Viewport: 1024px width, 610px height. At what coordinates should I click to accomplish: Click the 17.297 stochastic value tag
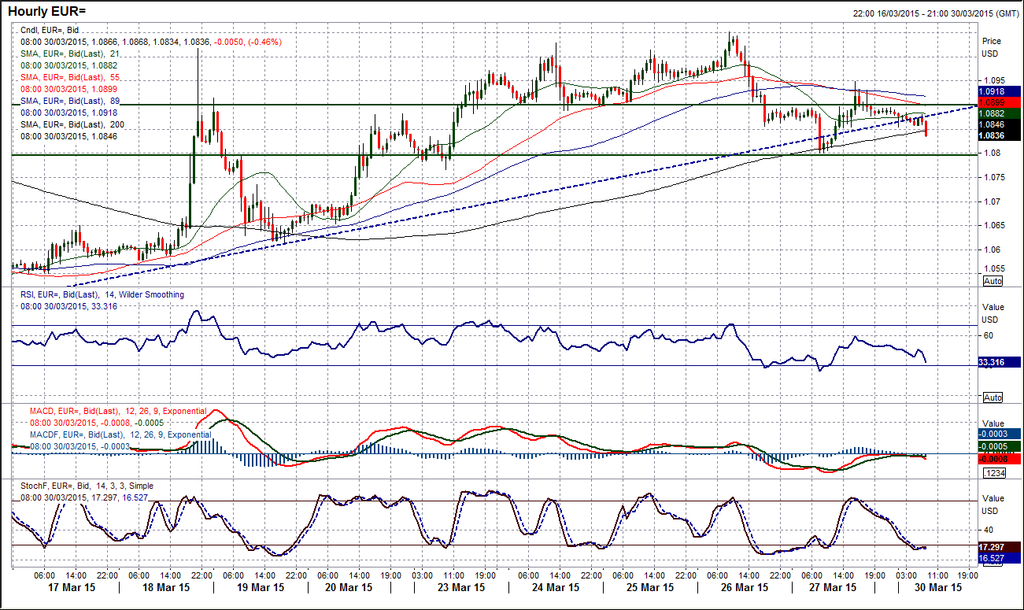click(x=999, y=547)
